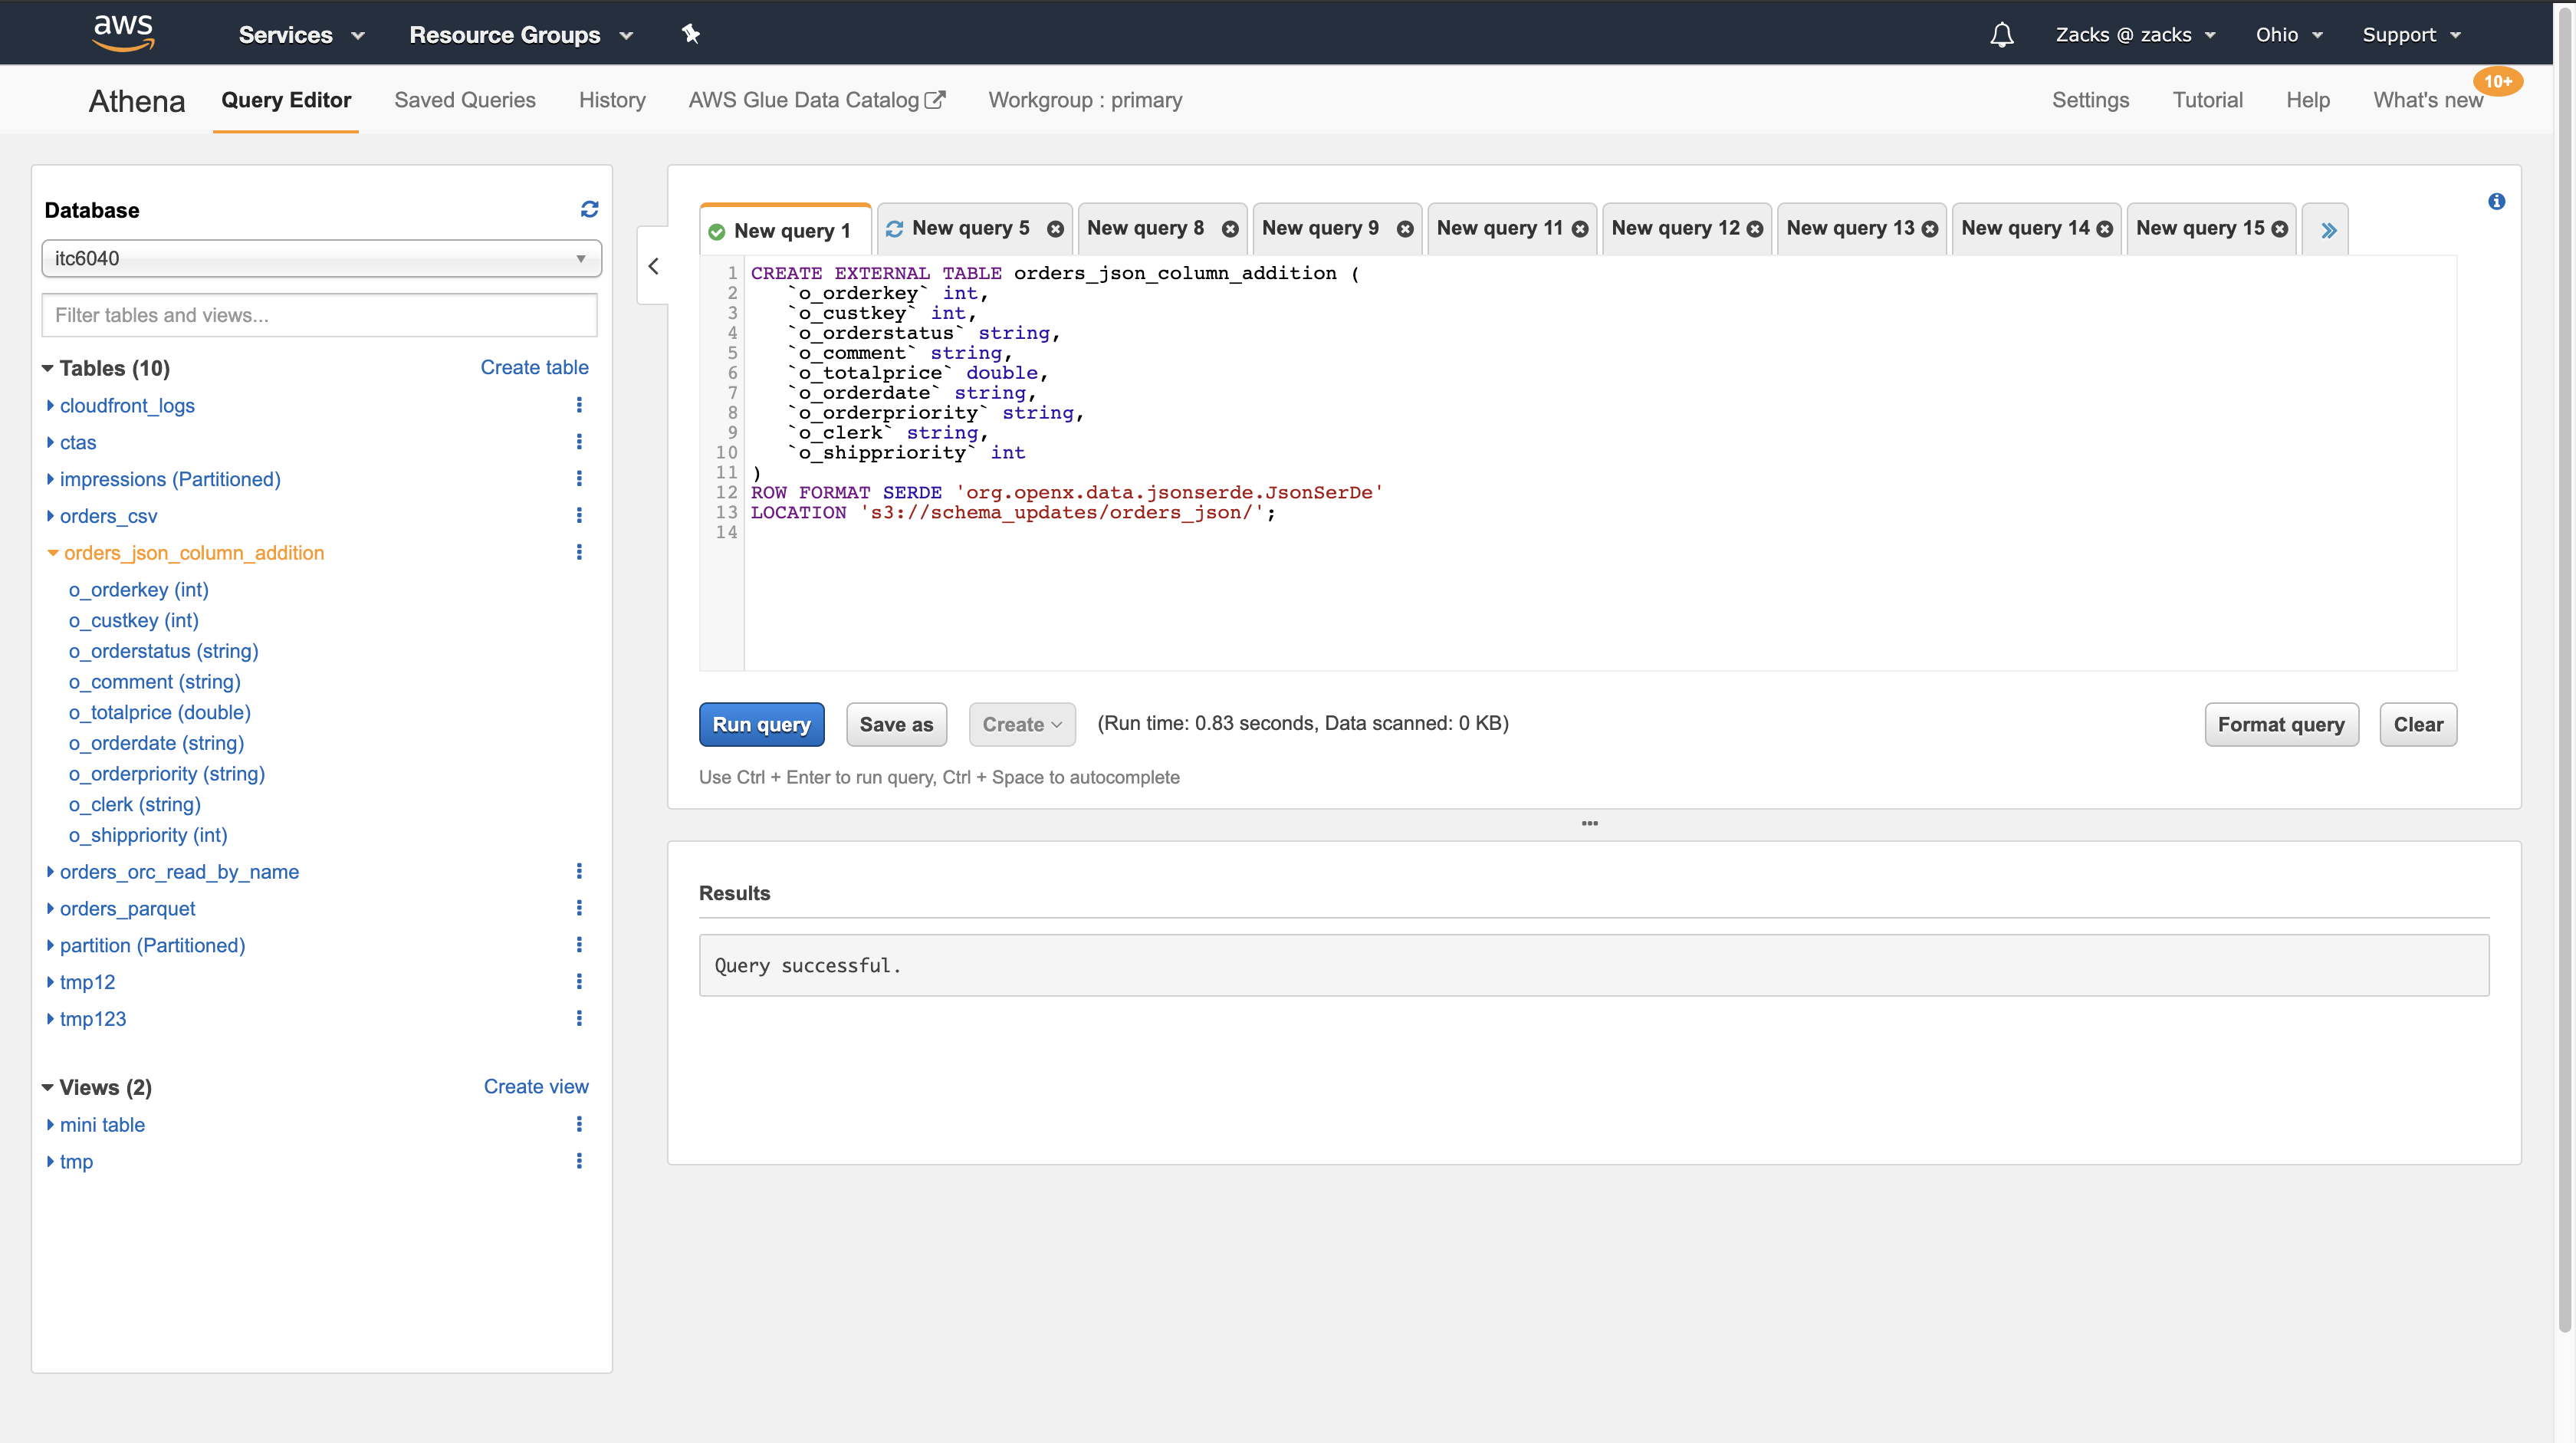Open options menu for orders_parquet table

(x=579, y=908)
